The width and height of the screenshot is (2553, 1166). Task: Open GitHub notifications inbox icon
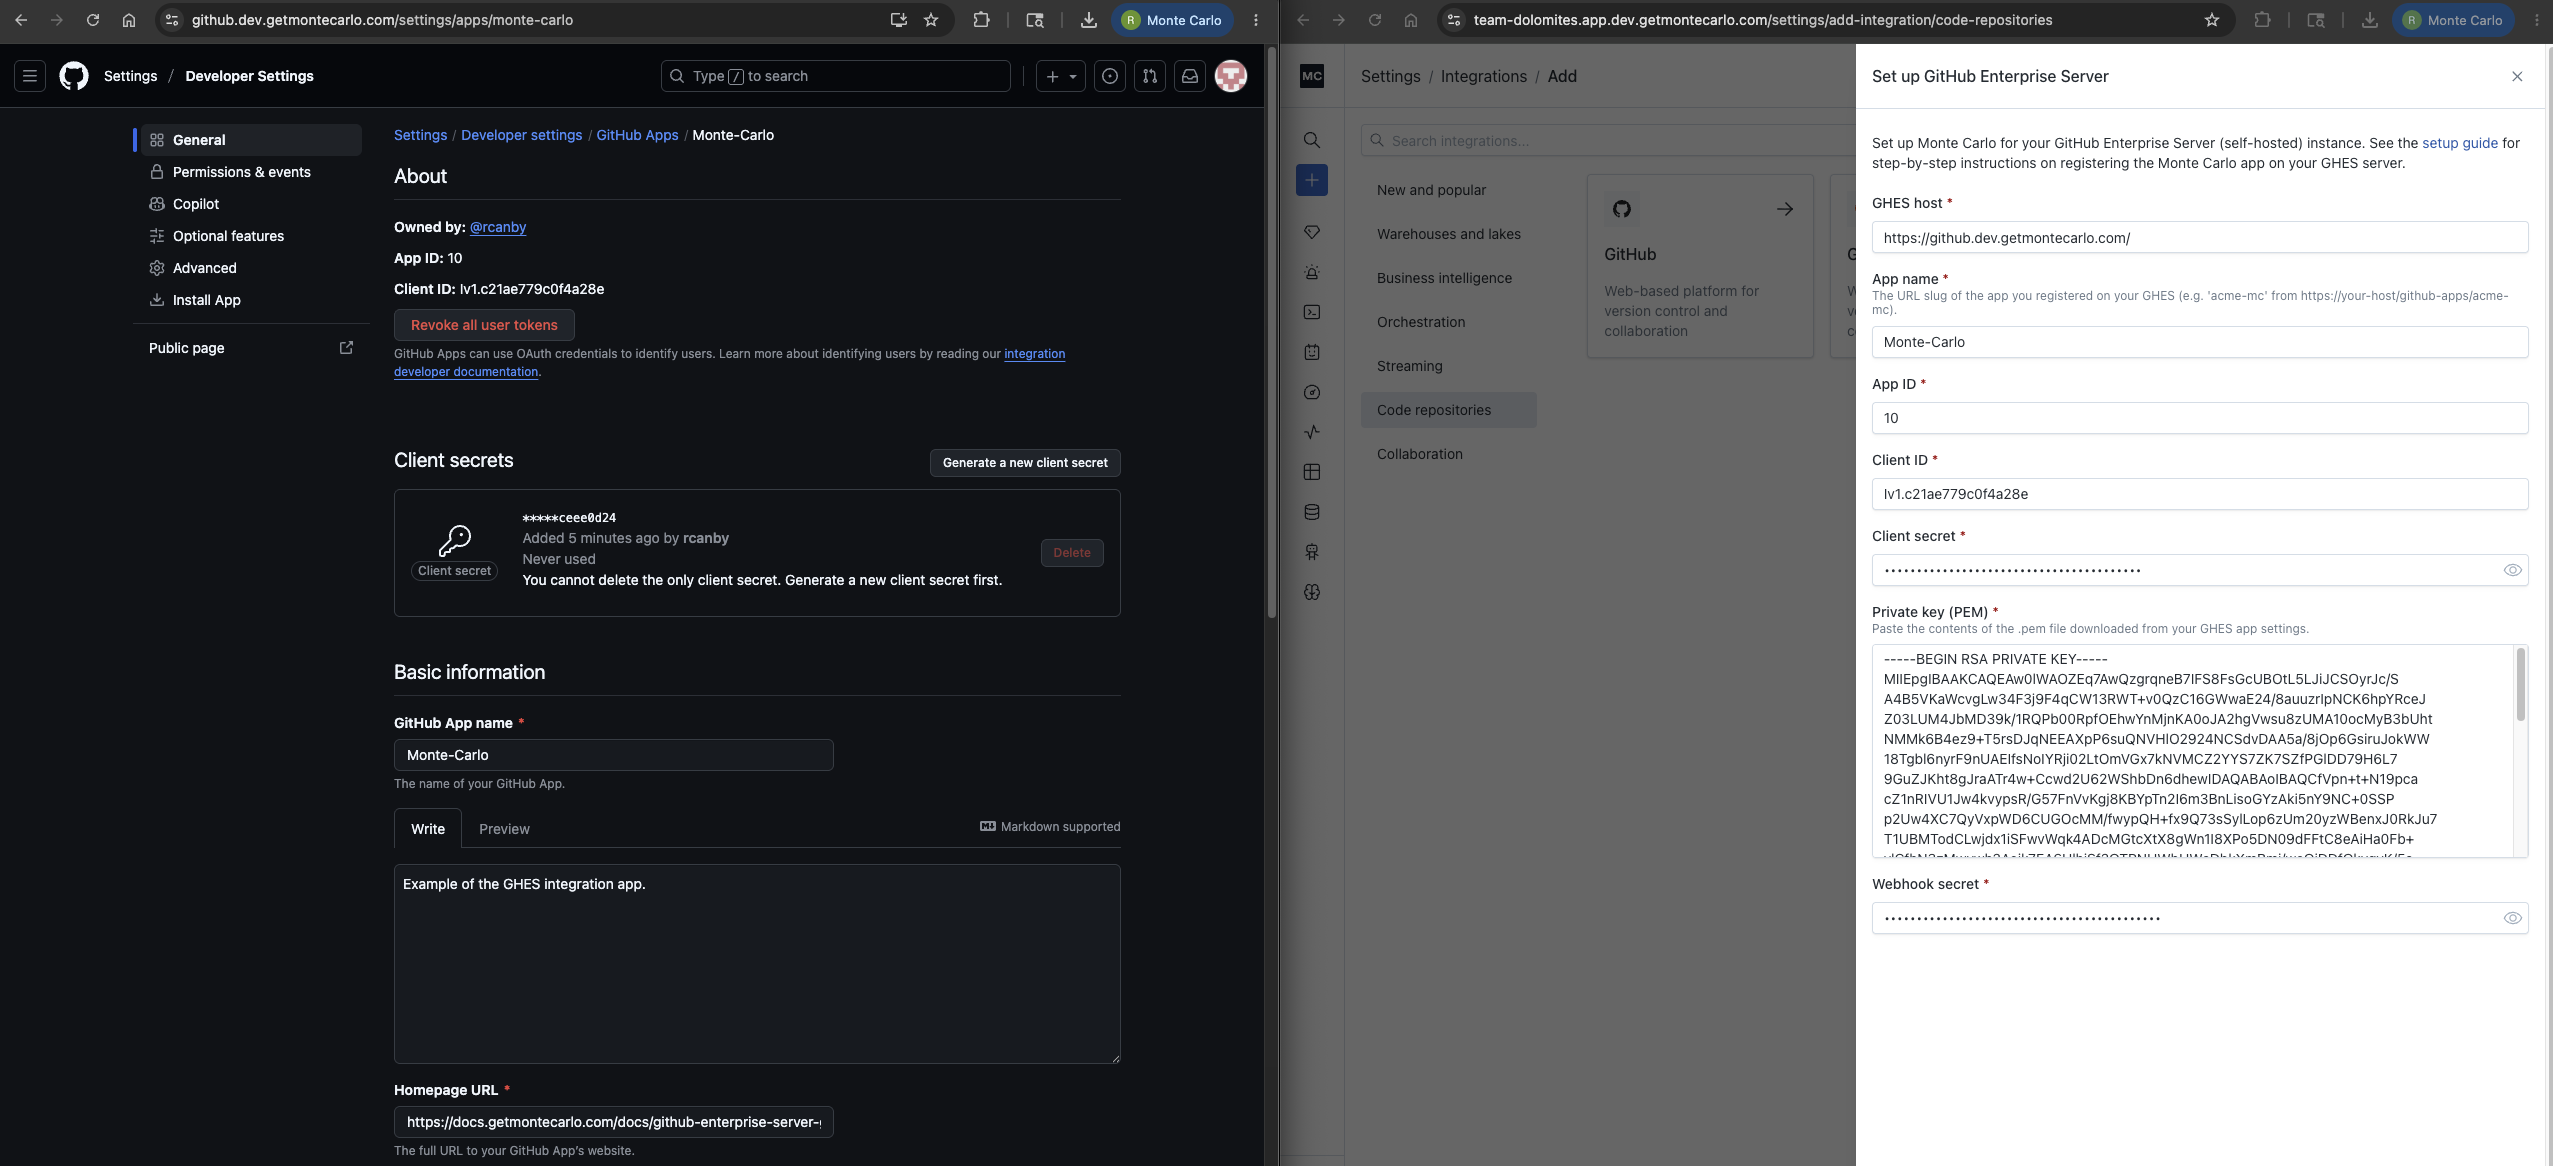tap(1190, 76)
